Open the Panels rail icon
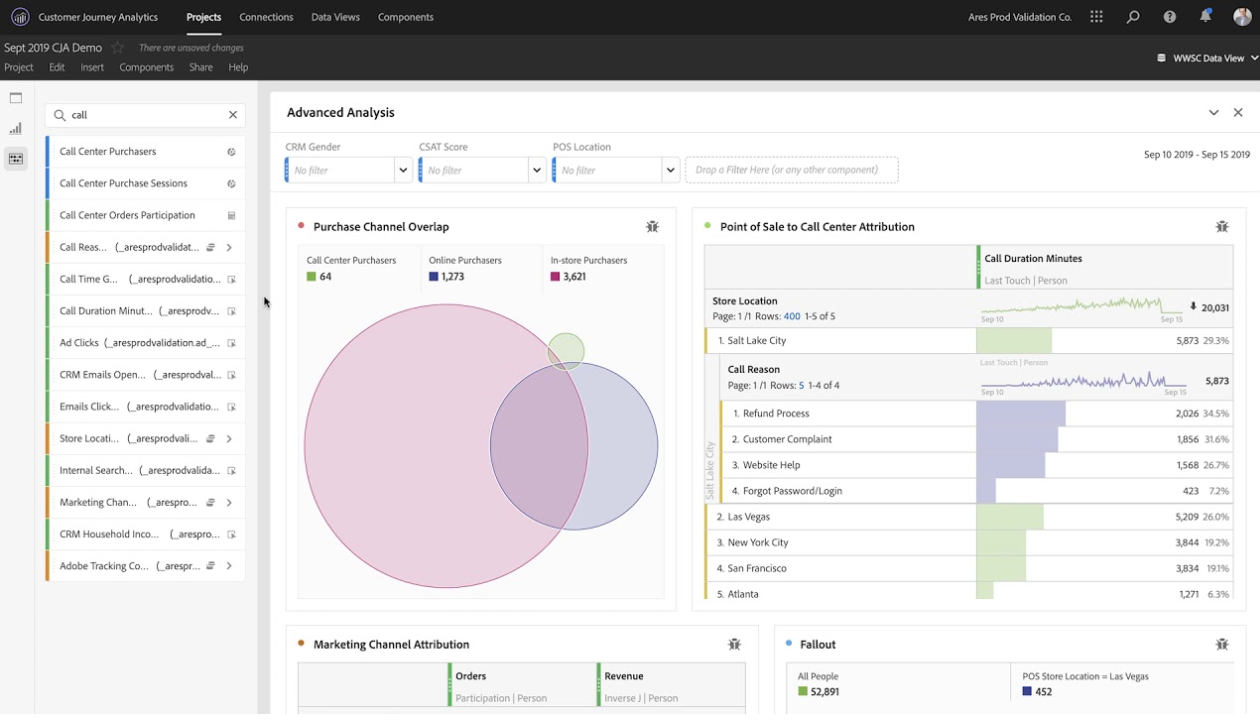Screen dimensions: 1260x728 [x=16, y=97]
